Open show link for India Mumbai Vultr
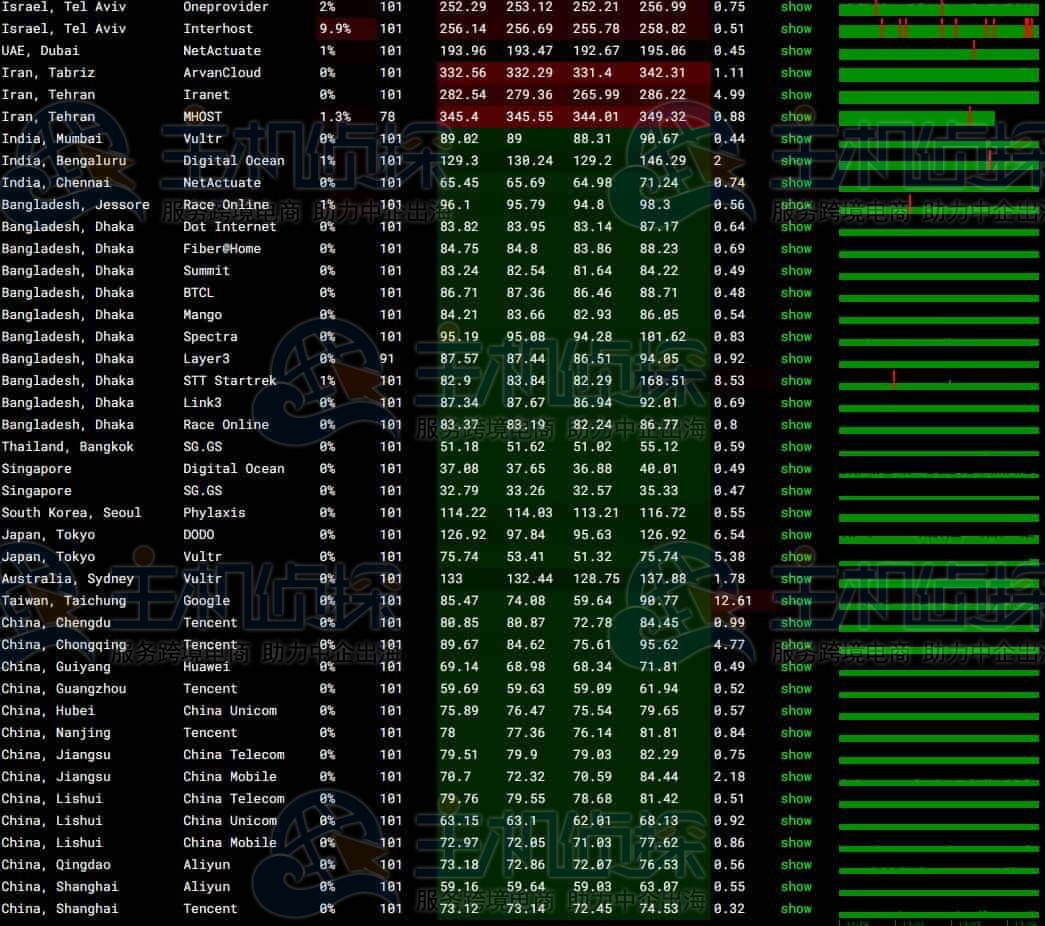Viewport: 1045px width, 926px height. pos(796,139)
